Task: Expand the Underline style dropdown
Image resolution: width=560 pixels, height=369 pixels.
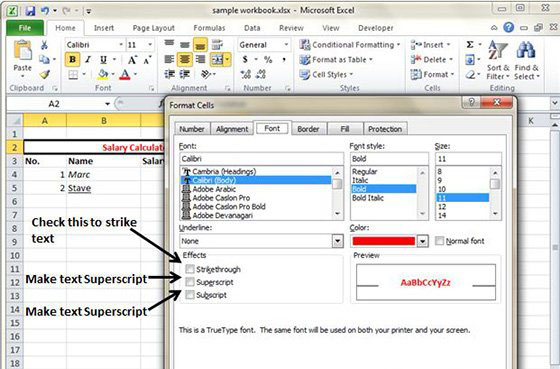Action: [x=338, y=241]
